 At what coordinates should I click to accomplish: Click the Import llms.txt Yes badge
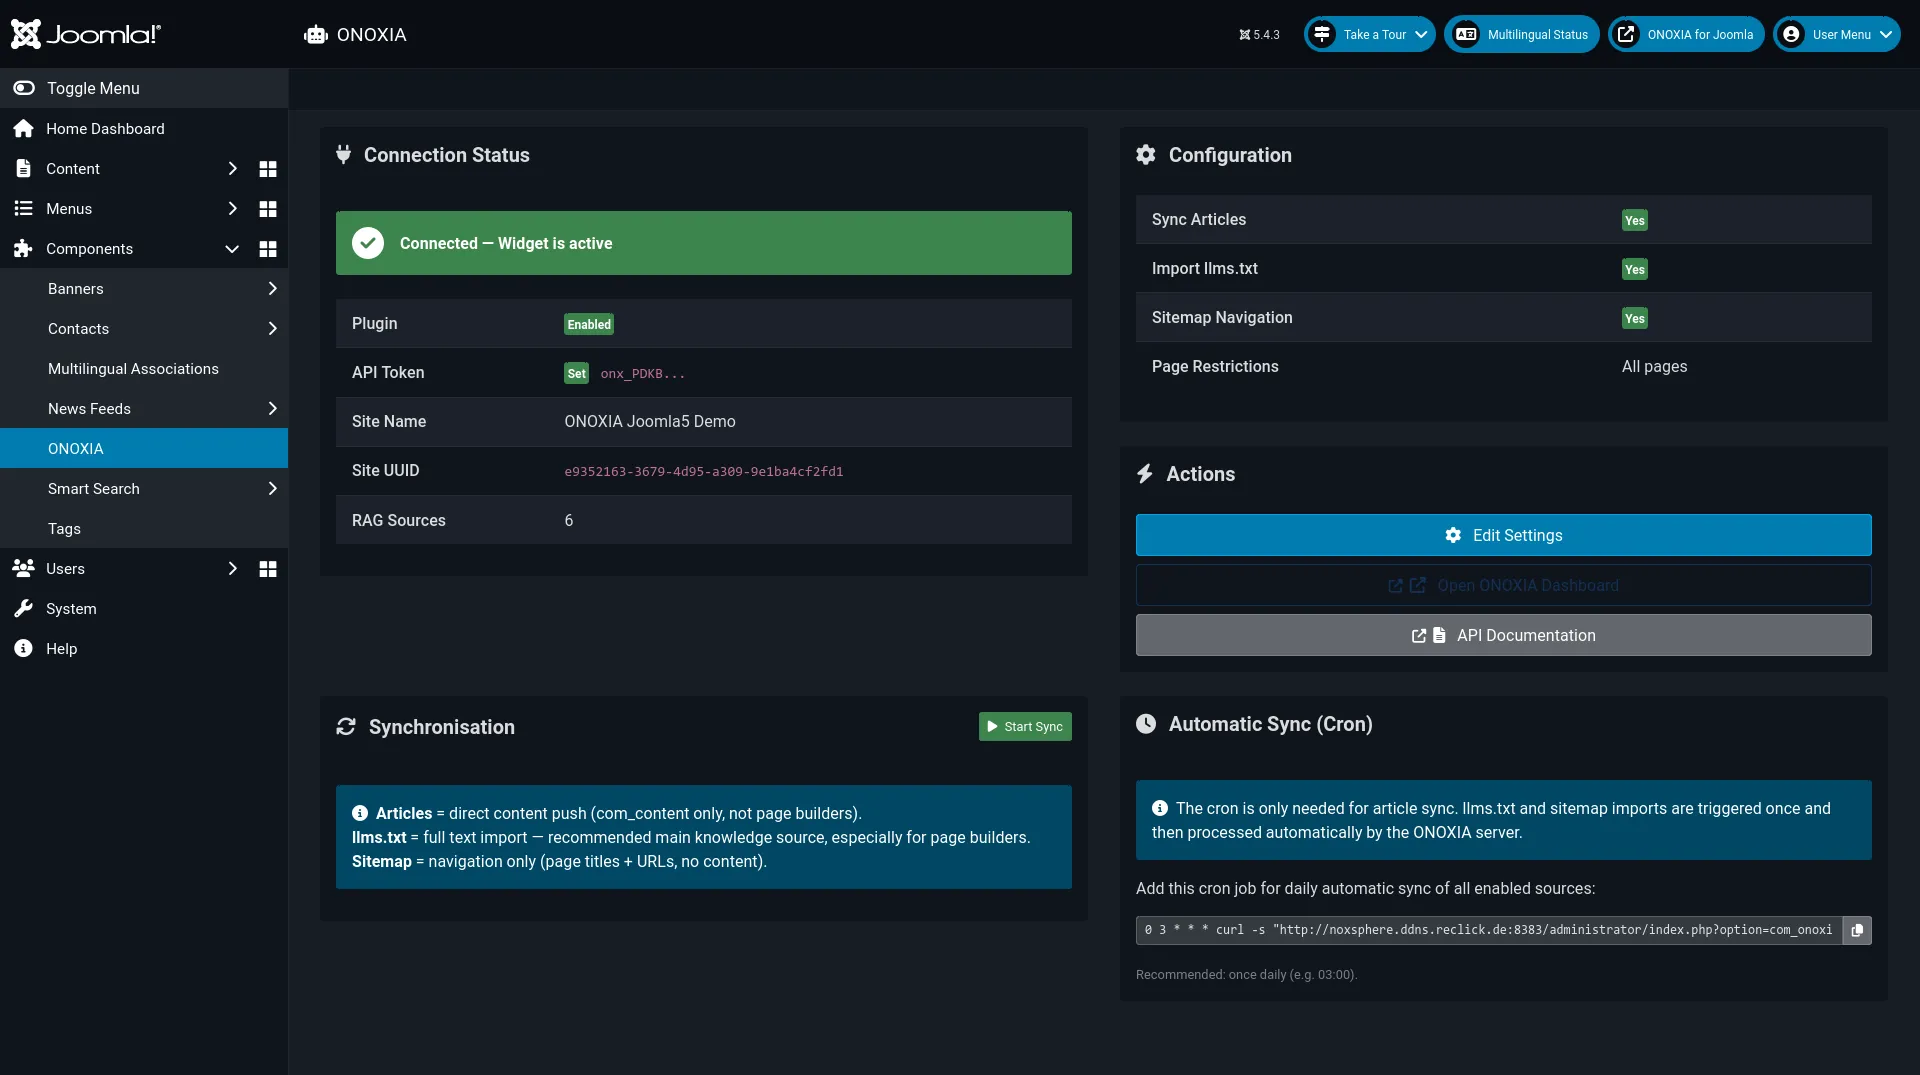tap(1634, 269)
